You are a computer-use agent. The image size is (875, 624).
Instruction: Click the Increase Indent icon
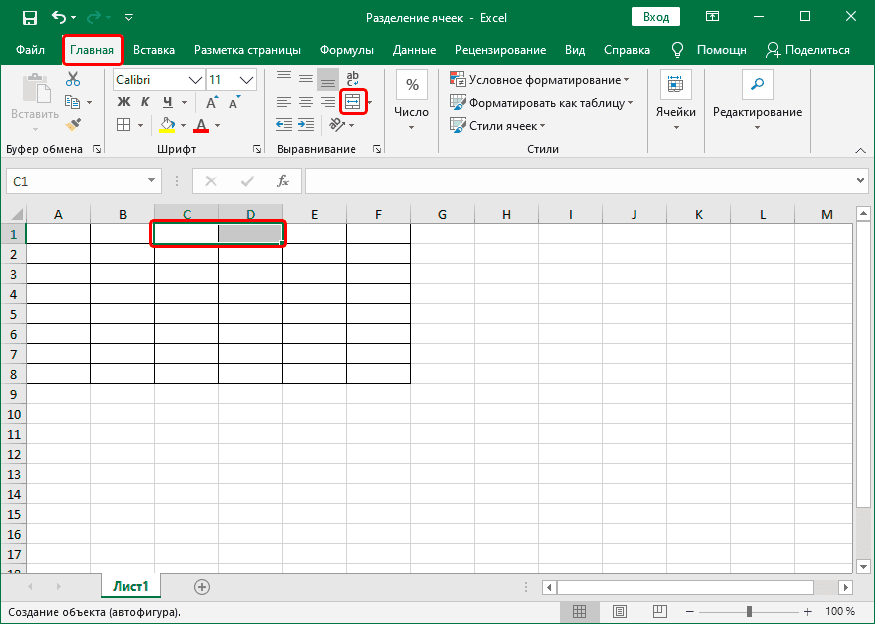point(307,125)
